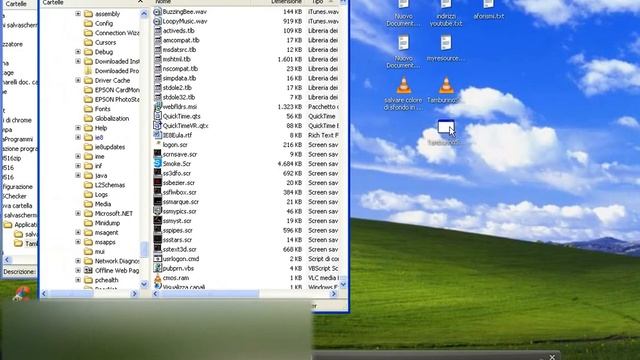
Task: Select the Logs folder in tree
Action: [x=101, y=195]
